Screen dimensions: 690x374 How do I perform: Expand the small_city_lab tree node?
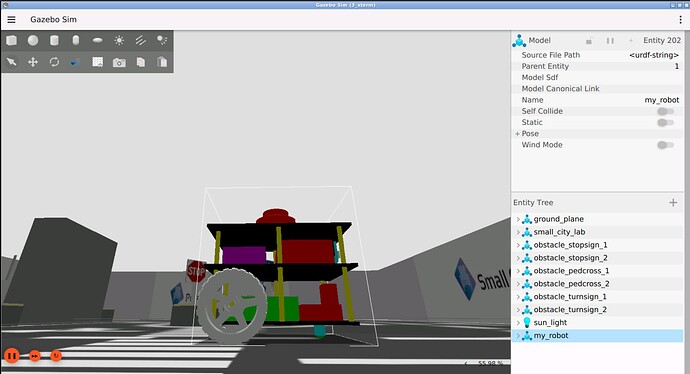point(518,232)
